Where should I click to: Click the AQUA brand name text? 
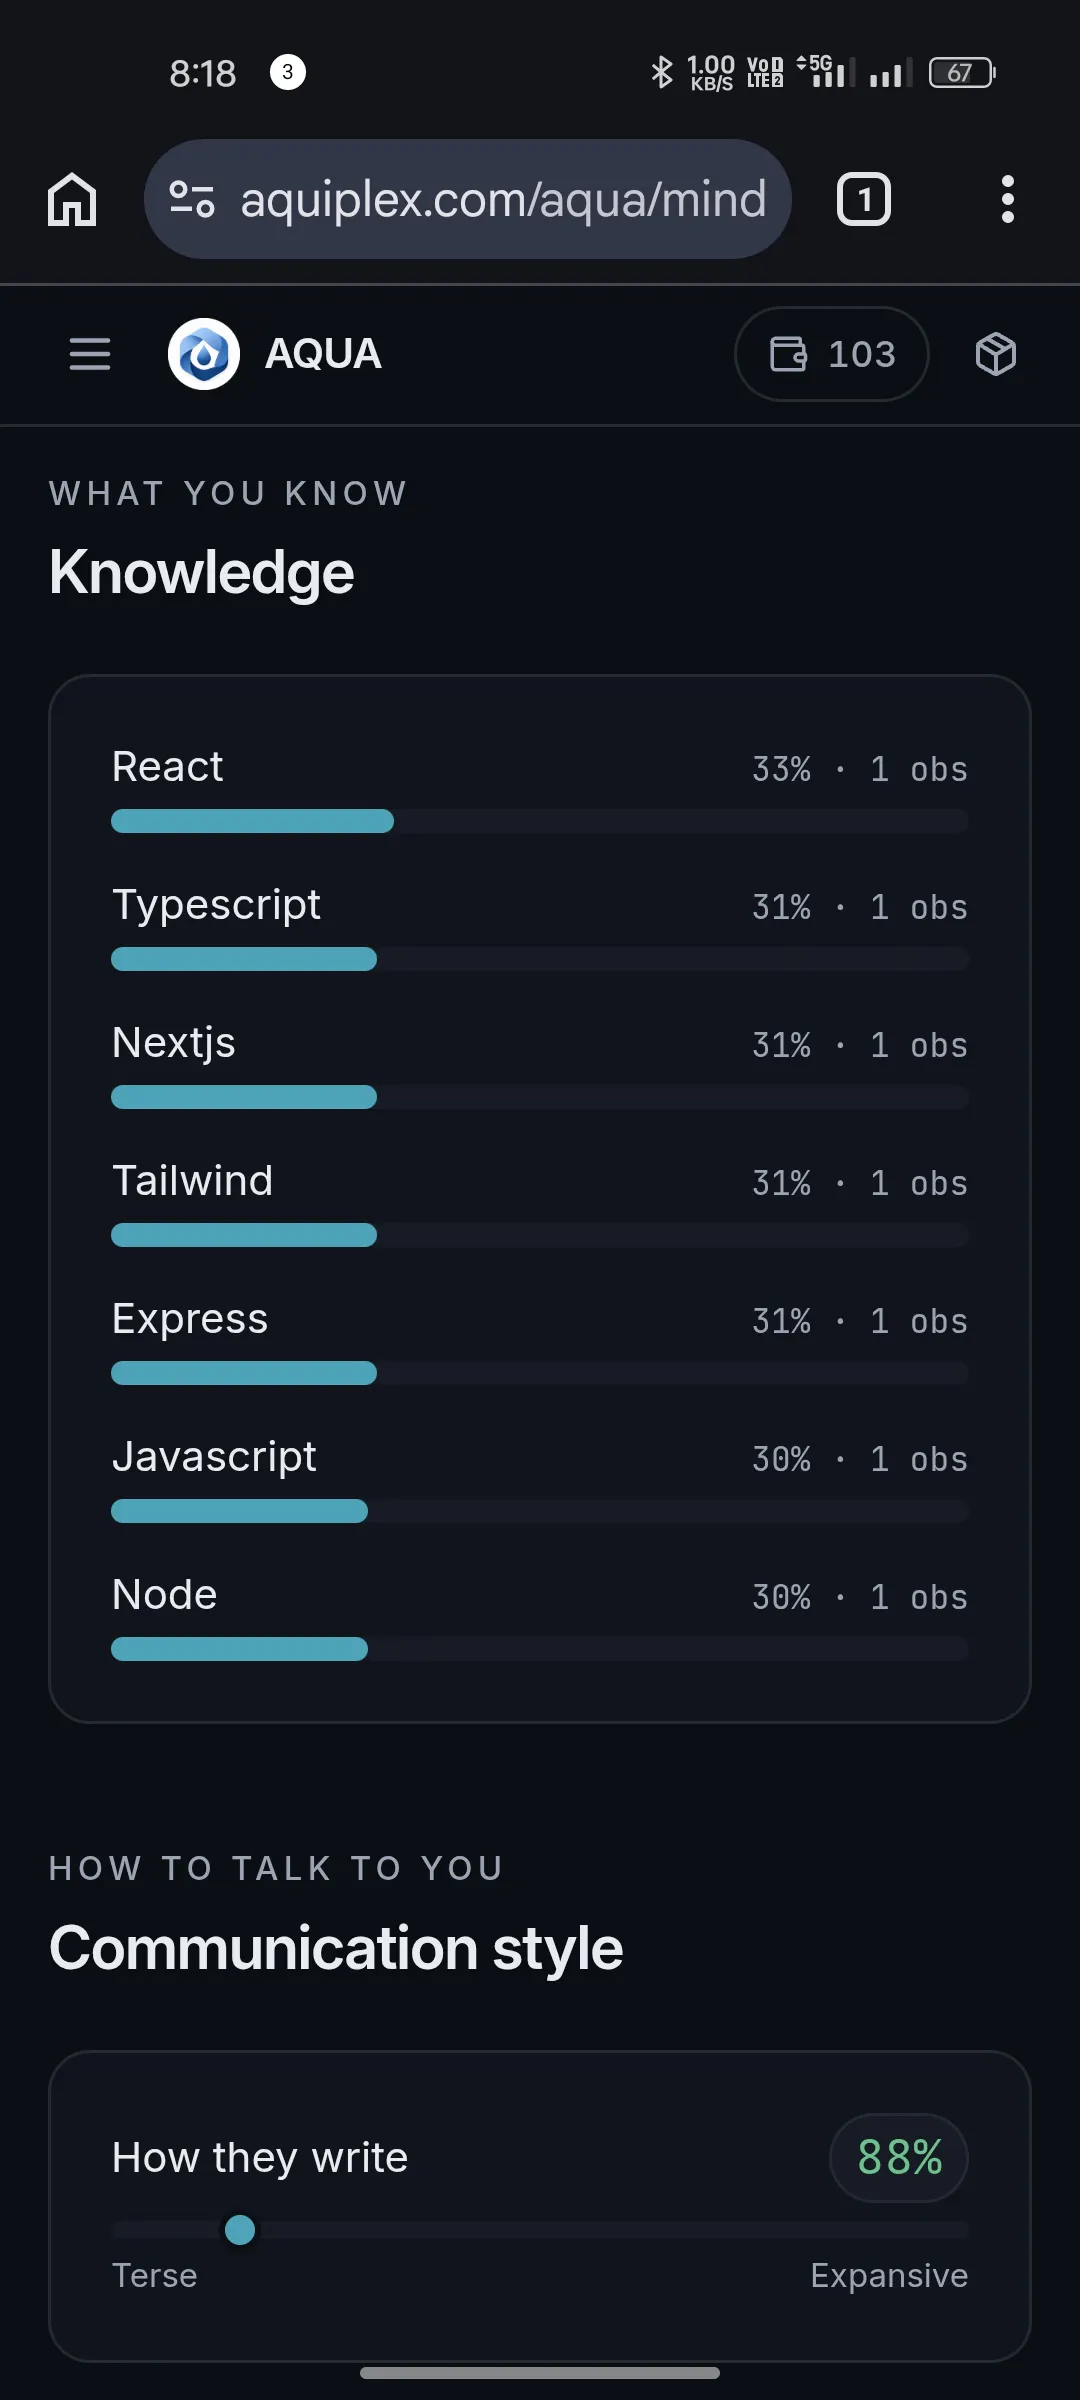click(323, 354)
